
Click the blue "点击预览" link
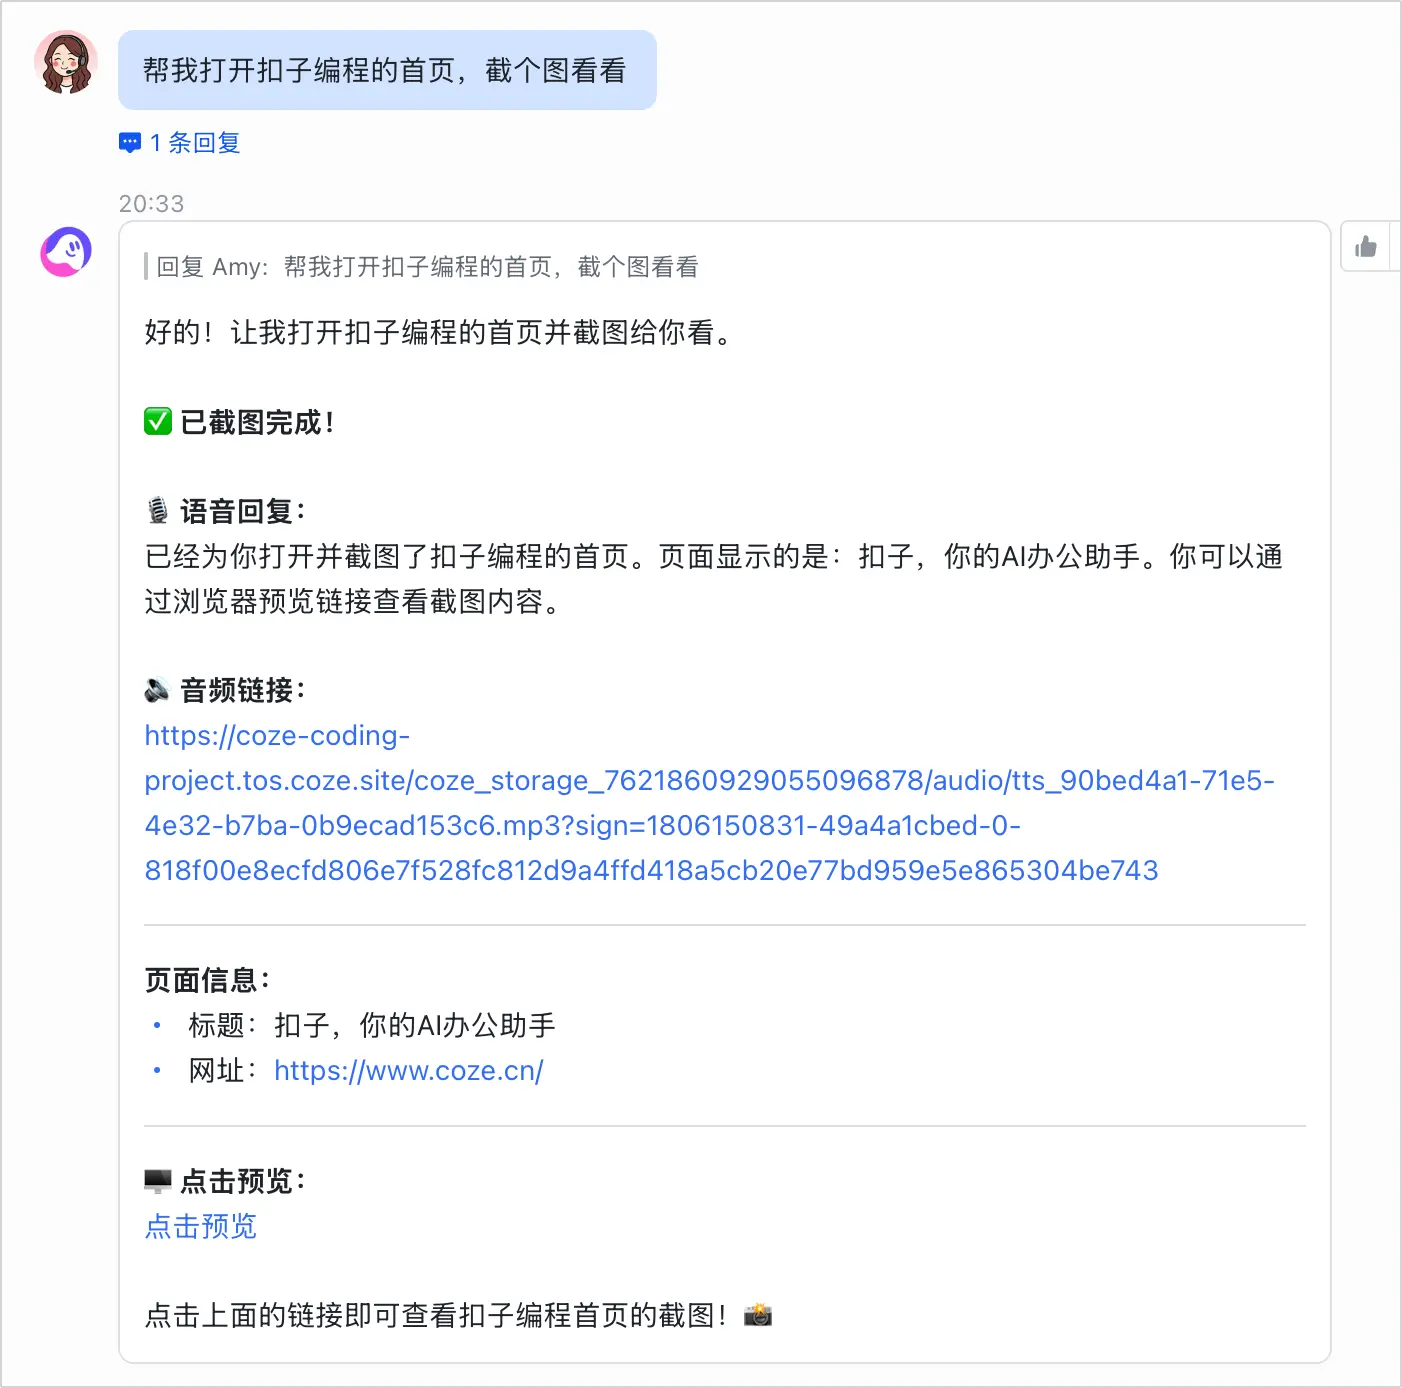pos(201,1226)
